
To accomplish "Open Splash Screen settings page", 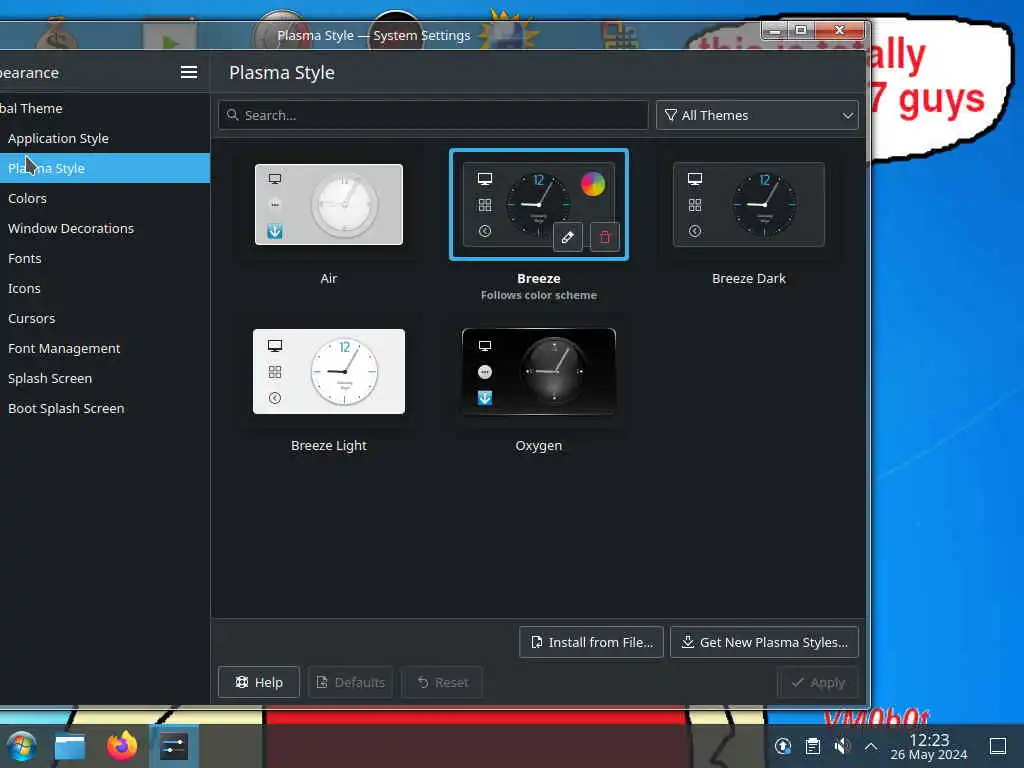I will click(x=104, y=379).
